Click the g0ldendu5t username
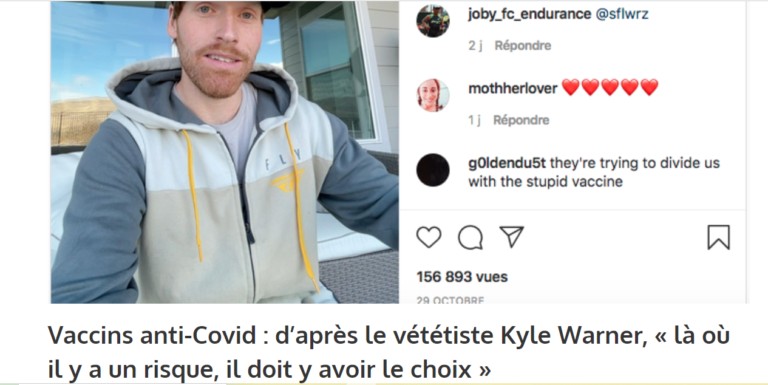Screen dimensions: 768x385 coord(507,163)
